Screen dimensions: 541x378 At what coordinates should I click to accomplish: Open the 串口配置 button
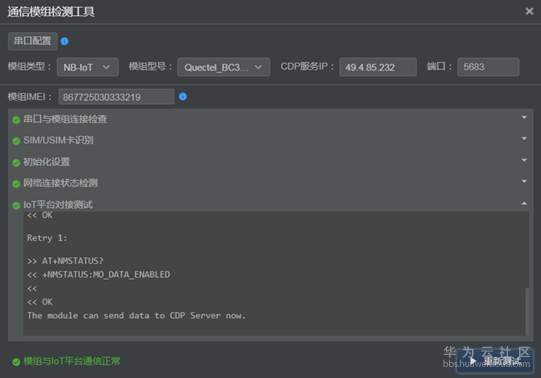(32, 41)
